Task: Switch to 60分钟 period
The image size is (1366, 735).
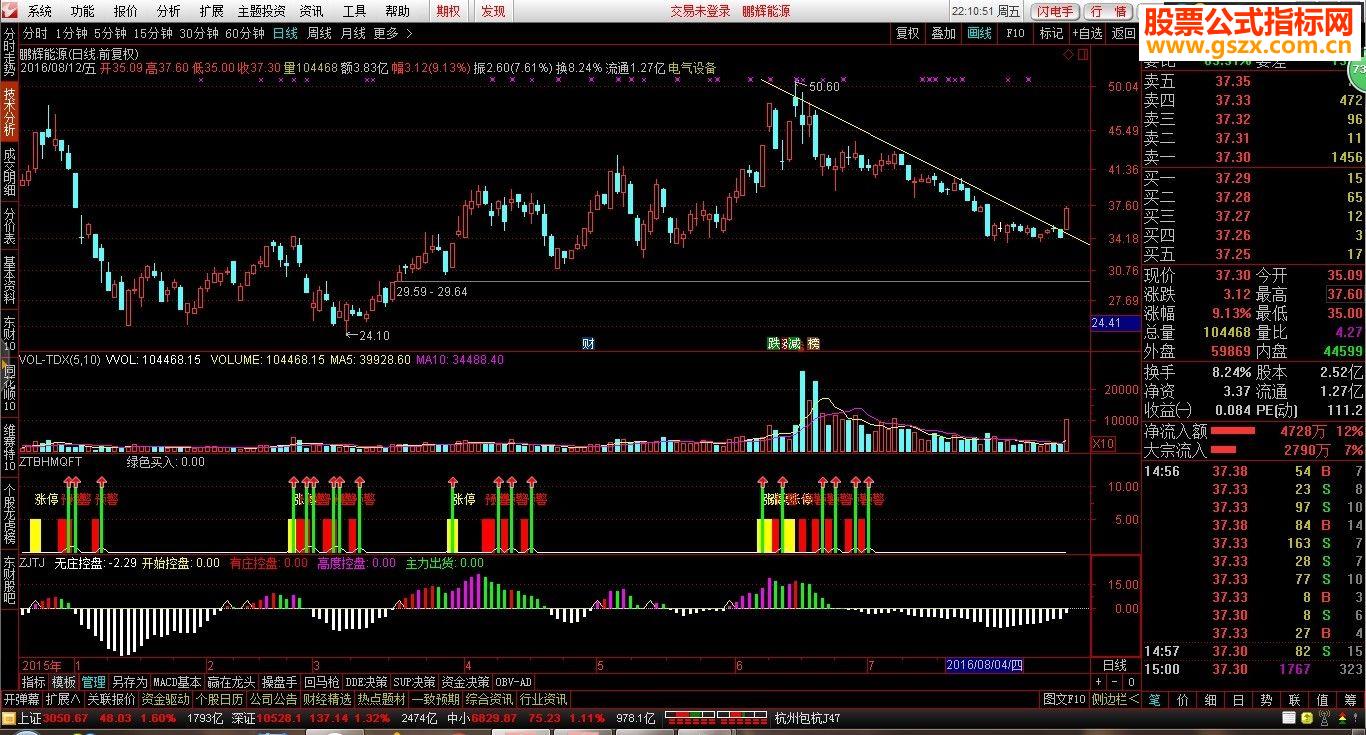Action: click(x=245, y=33)
